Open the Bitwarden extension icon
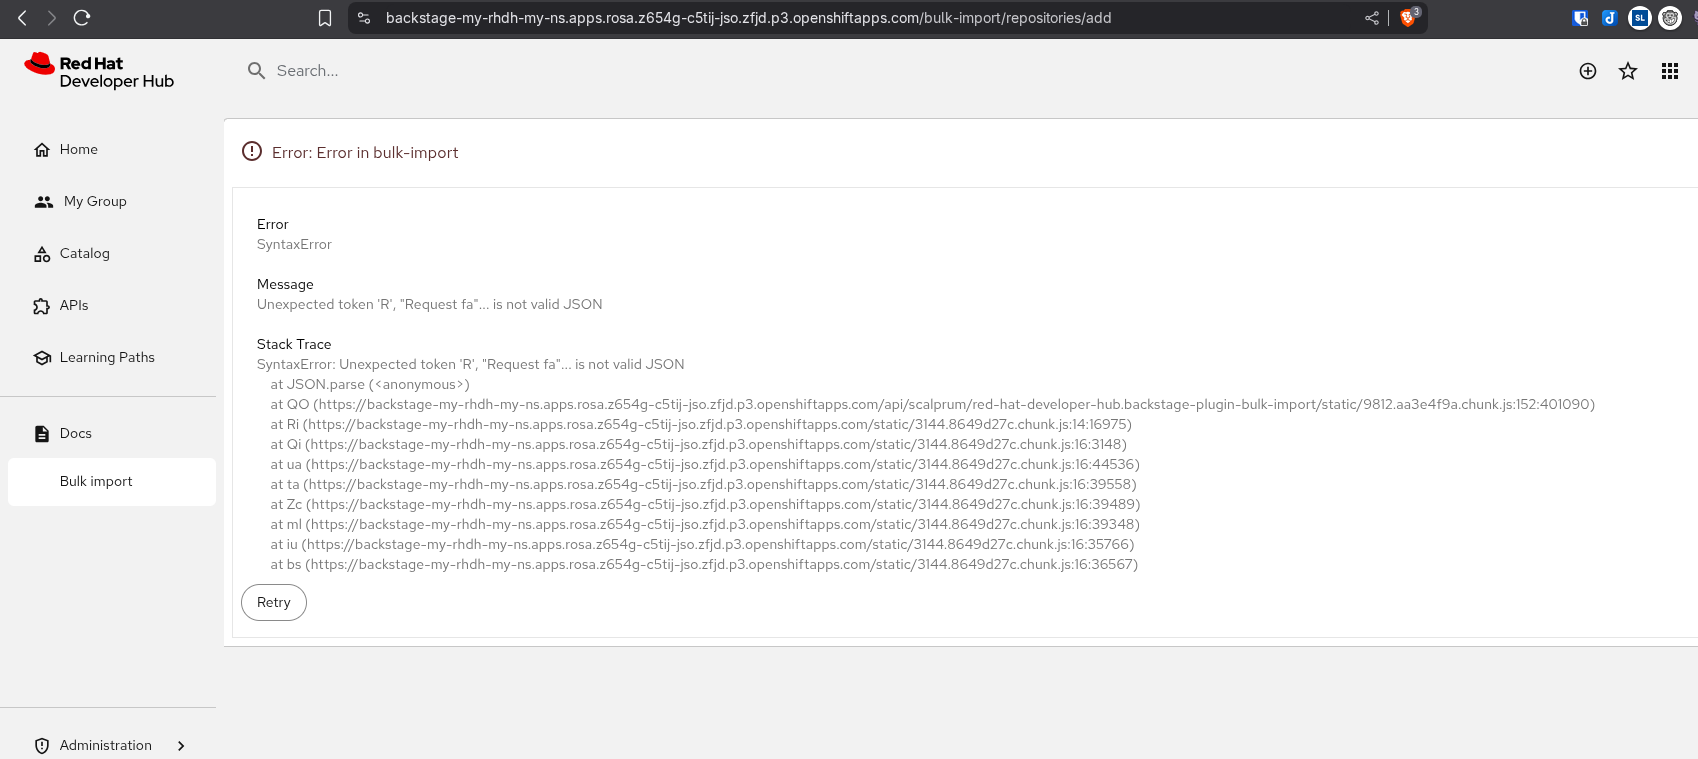 [x=1581, y=18]
